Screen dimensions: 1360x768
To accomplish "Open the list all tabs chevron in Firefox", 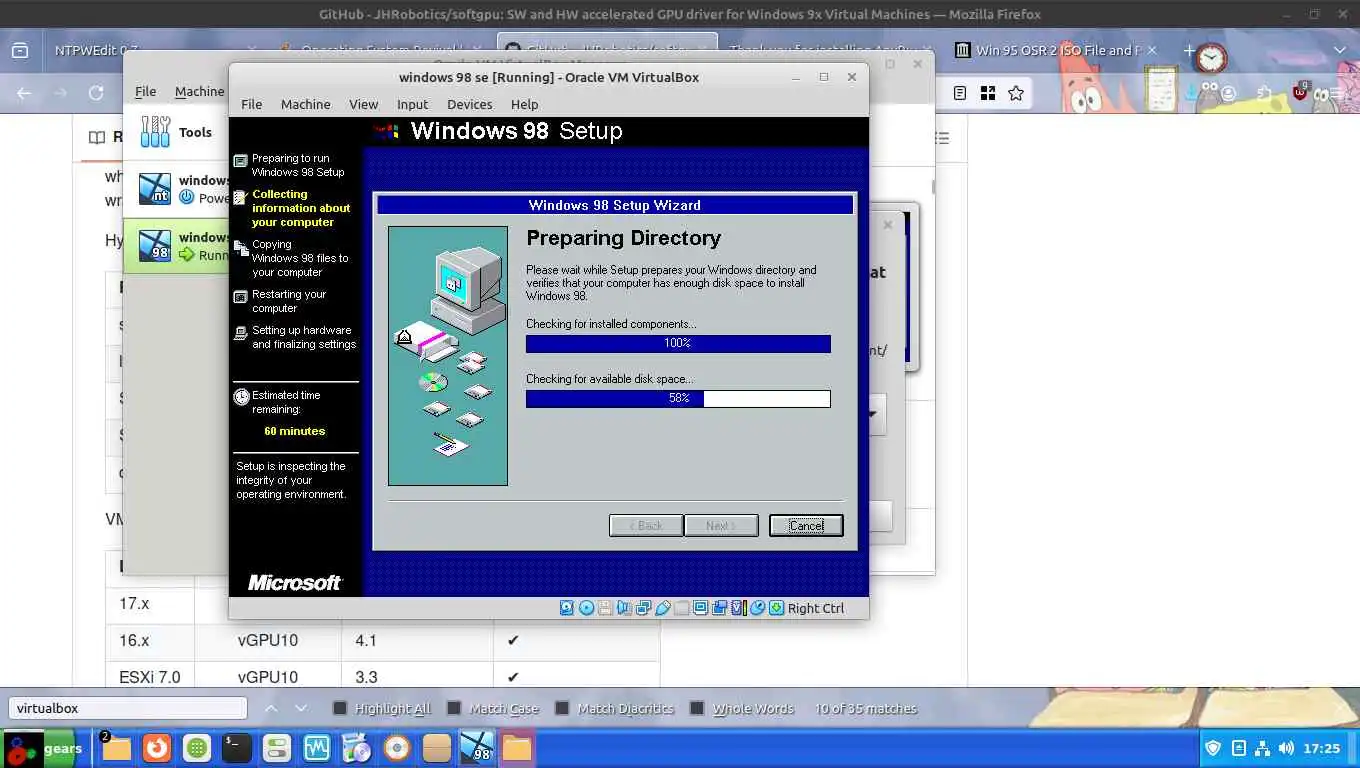I will tap(1340, 50).
